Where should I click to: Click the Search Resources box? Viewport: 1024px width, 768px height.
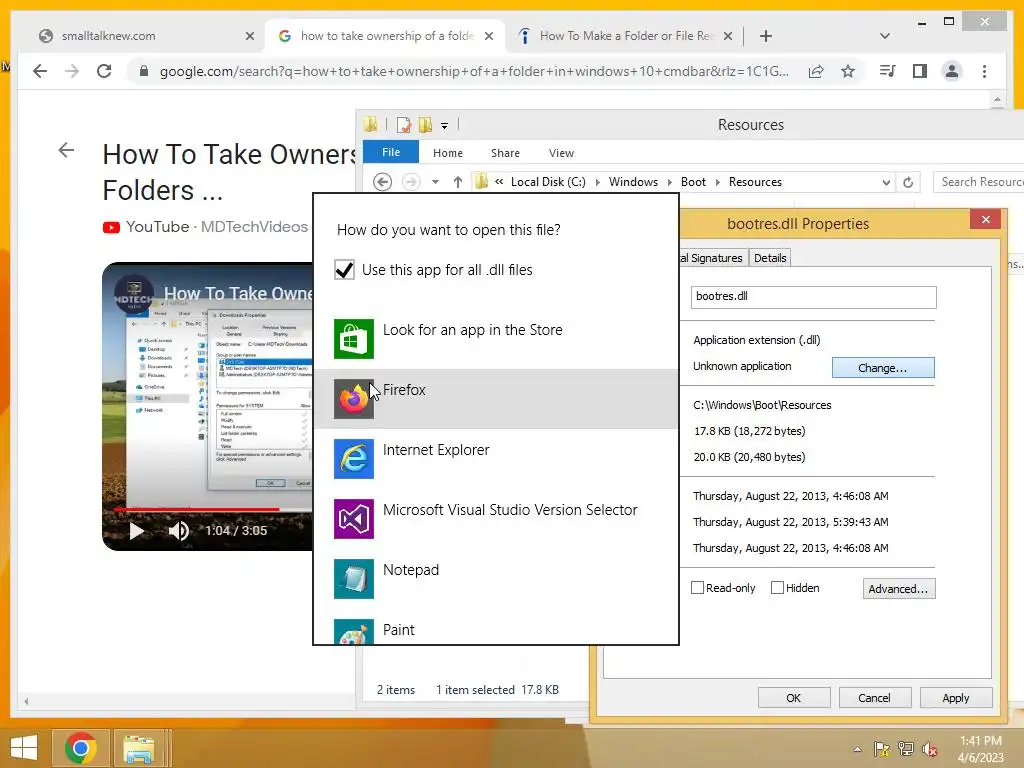[x=978, y=182]
